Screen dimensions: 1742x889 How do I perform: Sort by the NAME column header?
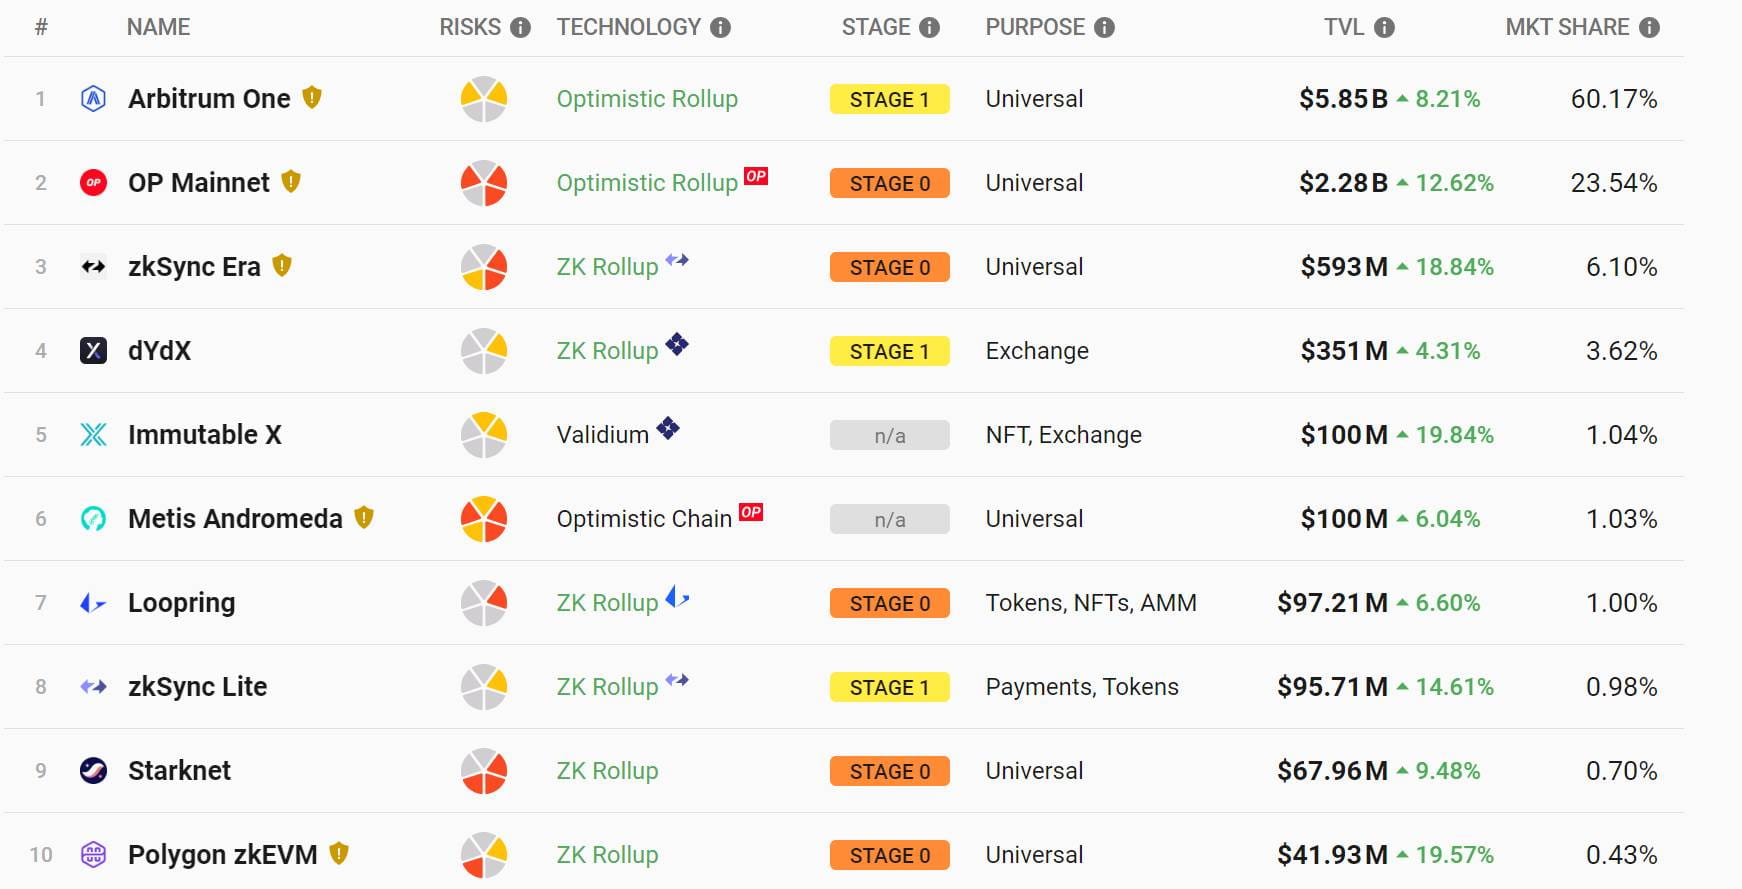point(157,27)
